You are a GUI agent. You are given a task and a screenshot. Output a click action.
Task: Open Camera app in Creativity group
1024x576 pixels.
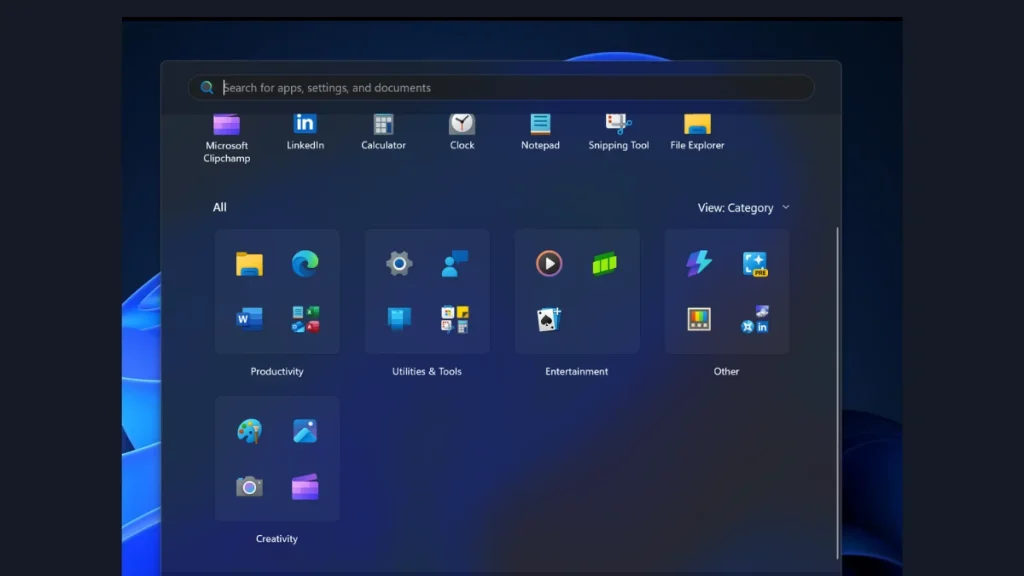pyautogui.click(x=249, y=487)
